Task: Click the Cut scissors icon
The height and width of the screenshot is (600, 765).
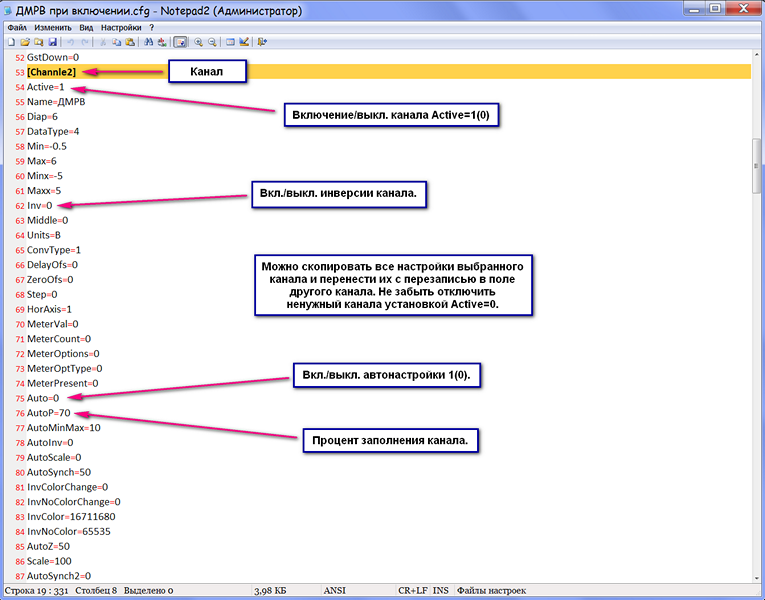Action: click(x=102, y=42)
